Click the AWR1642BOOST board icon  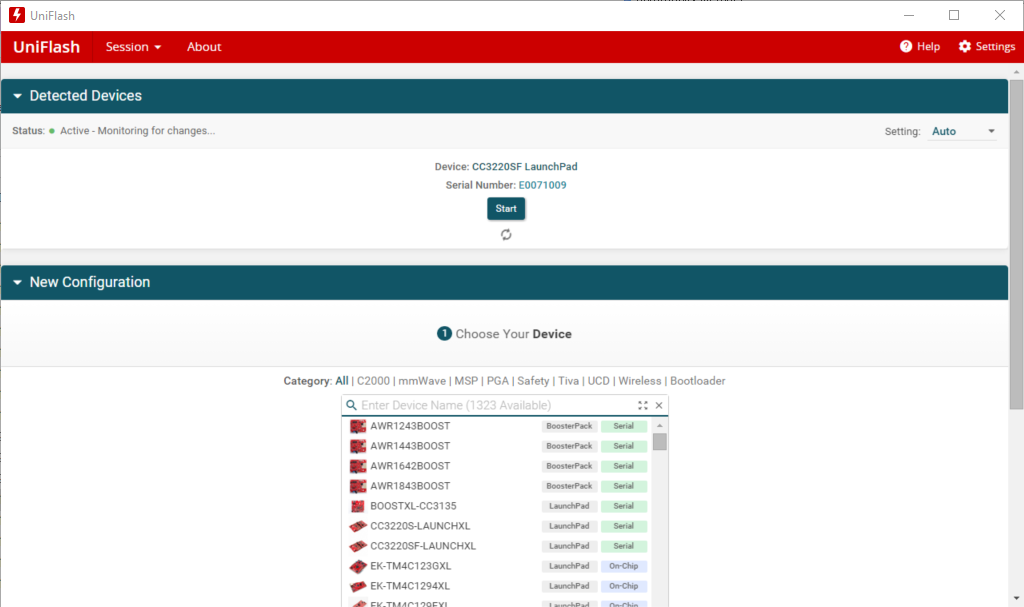[358, 467]
